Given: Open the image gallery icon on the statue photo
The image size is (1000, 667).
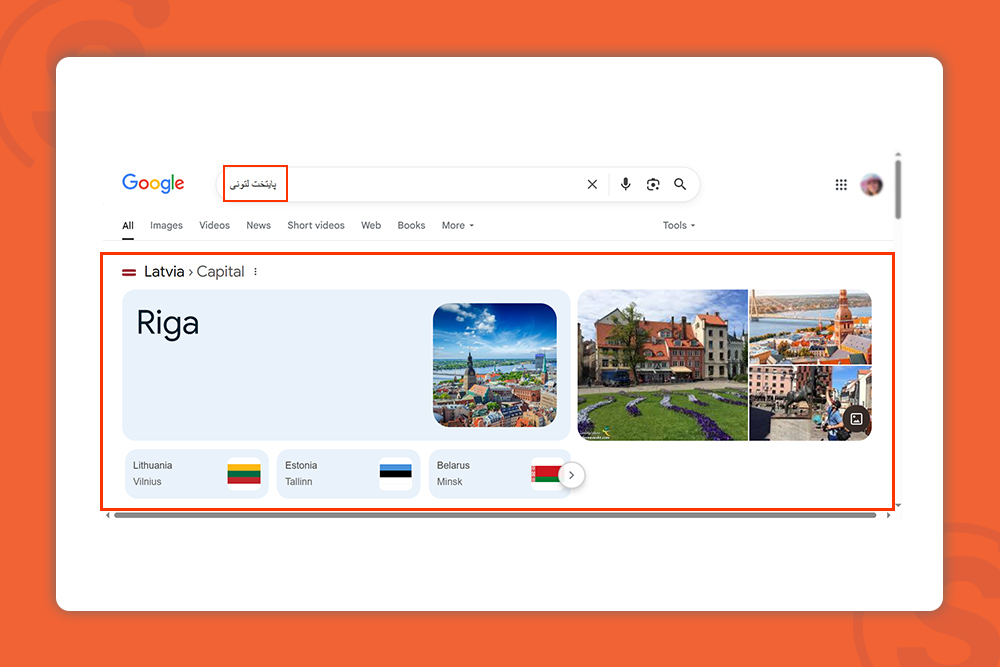Looking at the screenshot, I should point(856,419).
